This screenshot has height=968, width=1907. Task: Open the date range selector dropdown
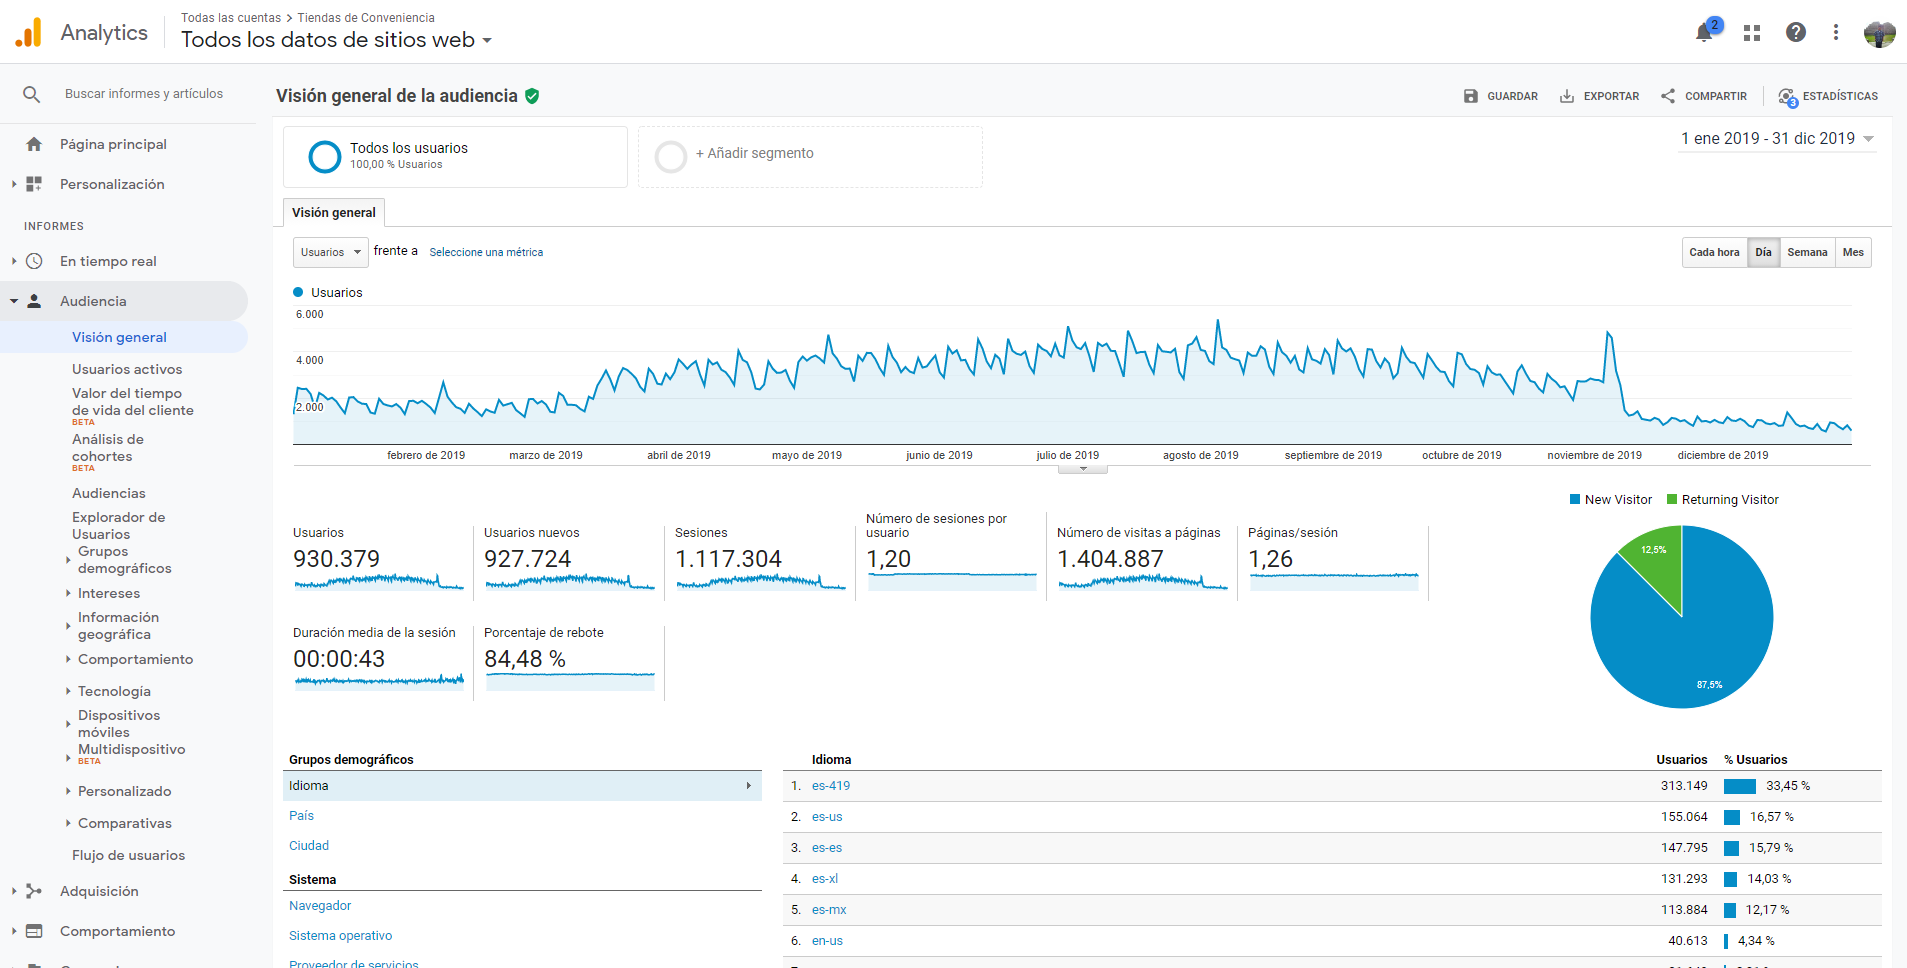click(x=1777, y=139)
